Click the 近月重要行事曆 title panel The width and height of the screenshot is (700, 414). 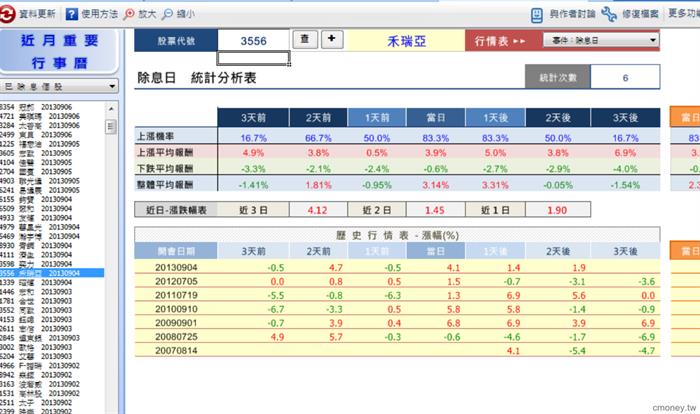59,51
